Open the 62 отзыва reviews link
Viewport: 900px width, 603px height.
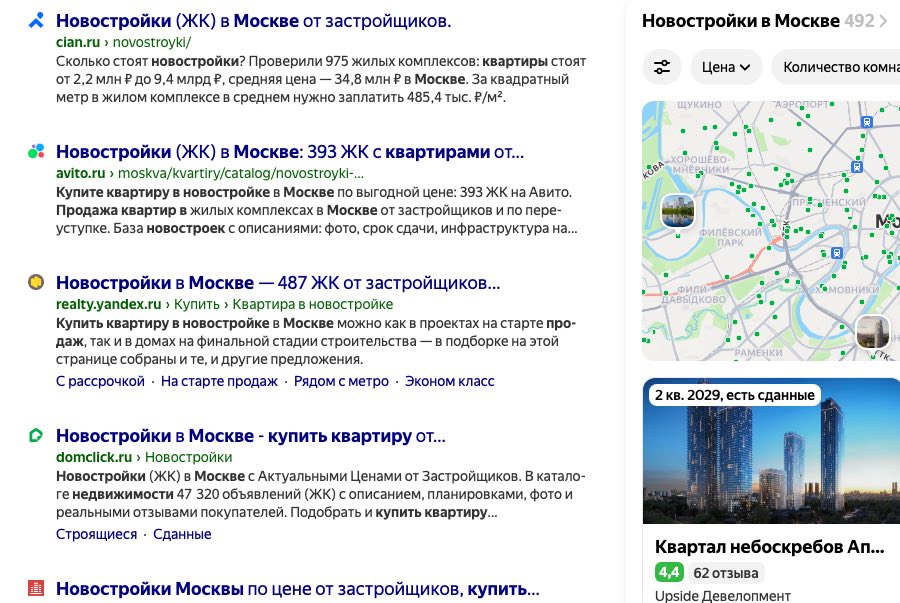pos(726,573)
